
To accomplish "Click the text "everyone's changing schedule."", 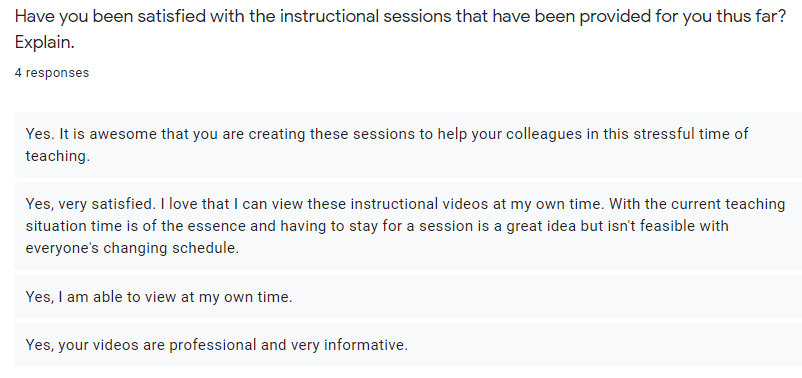I will 132,248.
